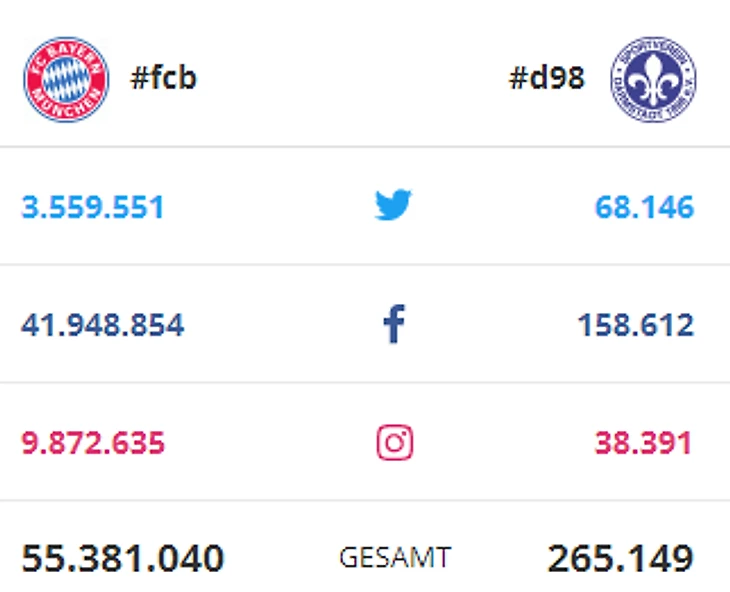Select Bayern's Twitter count 3.559.551

click(x=93, y=208)
